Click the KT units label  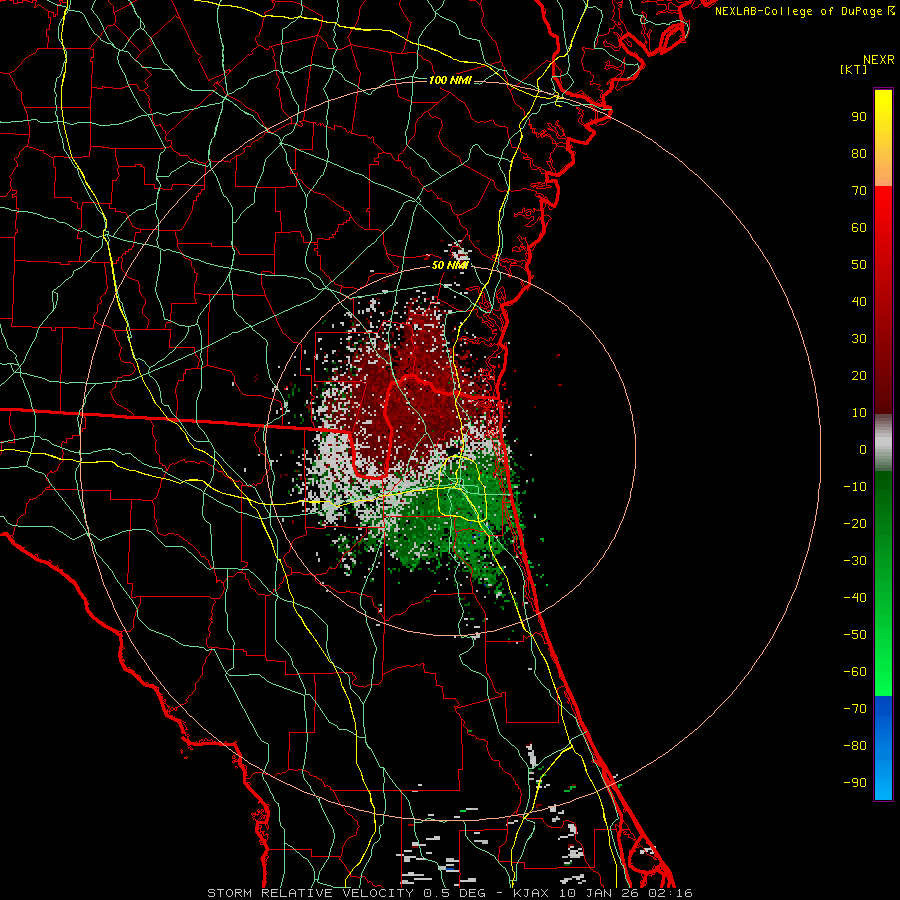pos(853,69)
